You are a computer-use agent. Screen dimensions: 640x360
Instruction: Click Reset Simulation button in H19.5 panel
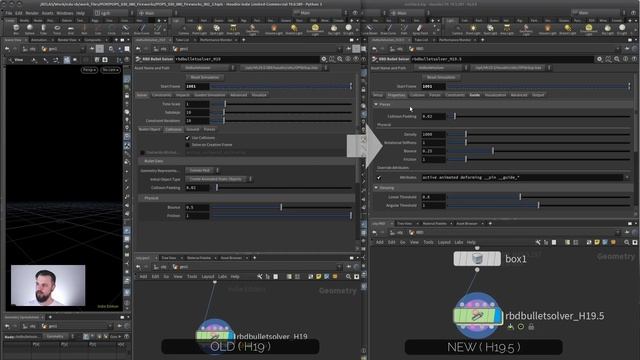tap(441, 77)
